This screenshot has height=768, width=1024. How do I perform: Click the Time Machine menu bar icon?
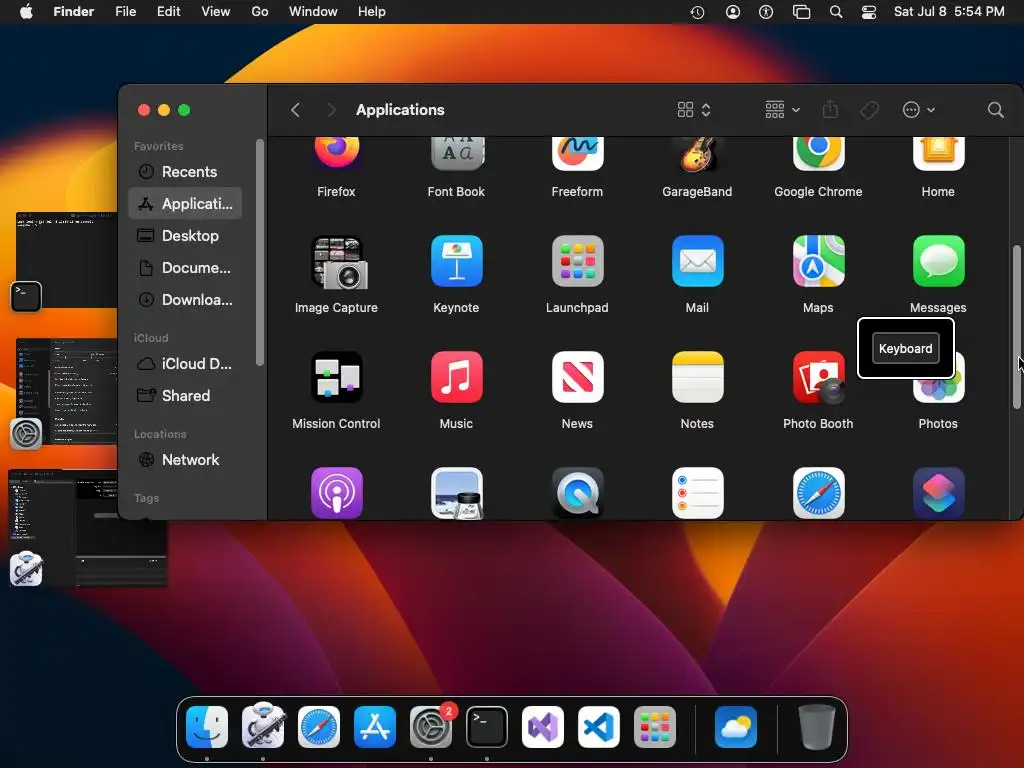(x=697, y=12)
